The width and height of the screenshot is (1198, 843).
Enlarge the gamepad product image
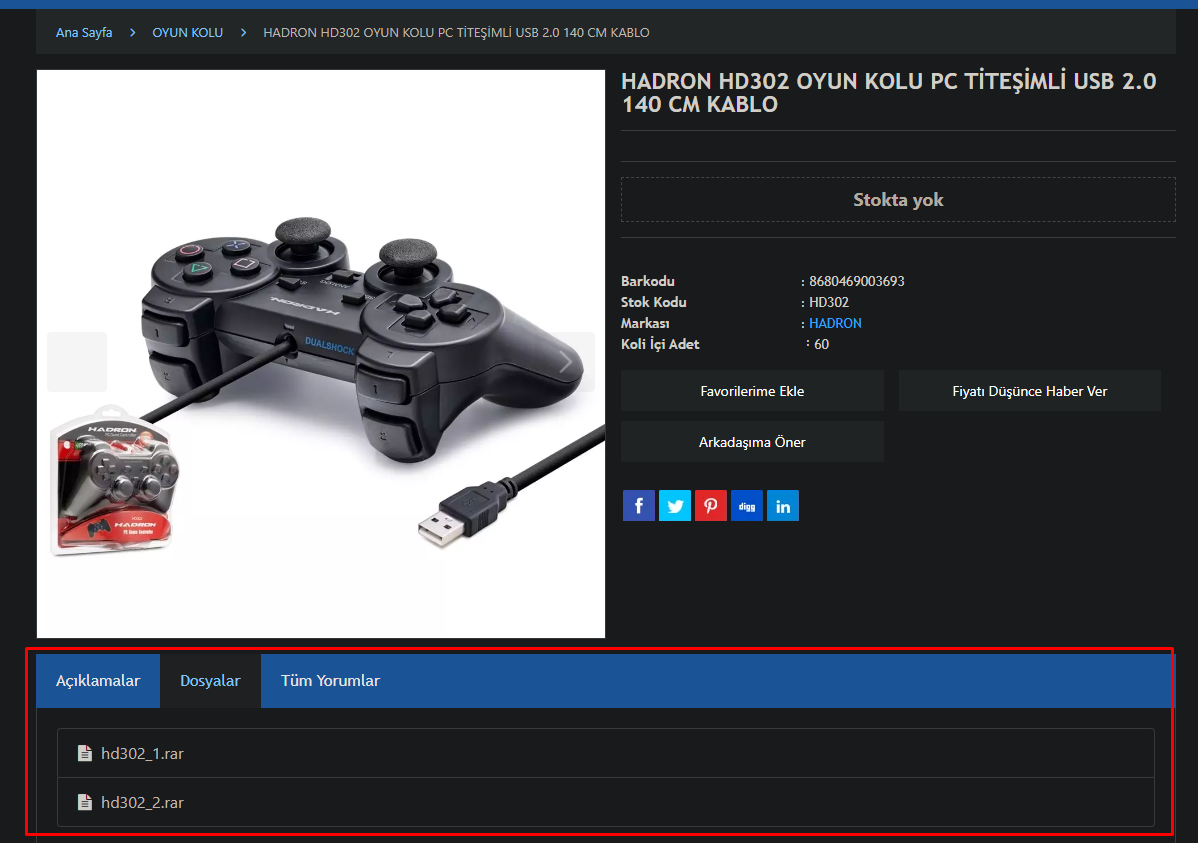[x=321, y=354]
